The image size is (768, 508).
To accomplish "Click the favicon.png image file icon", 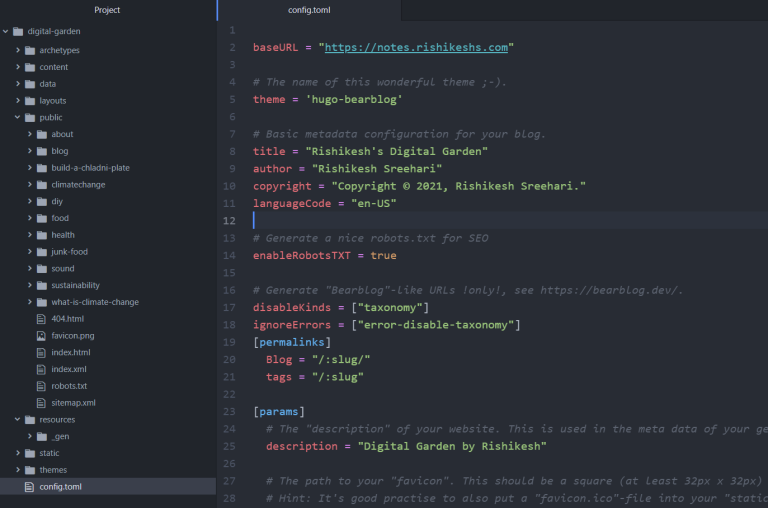I will coord(42,336).
